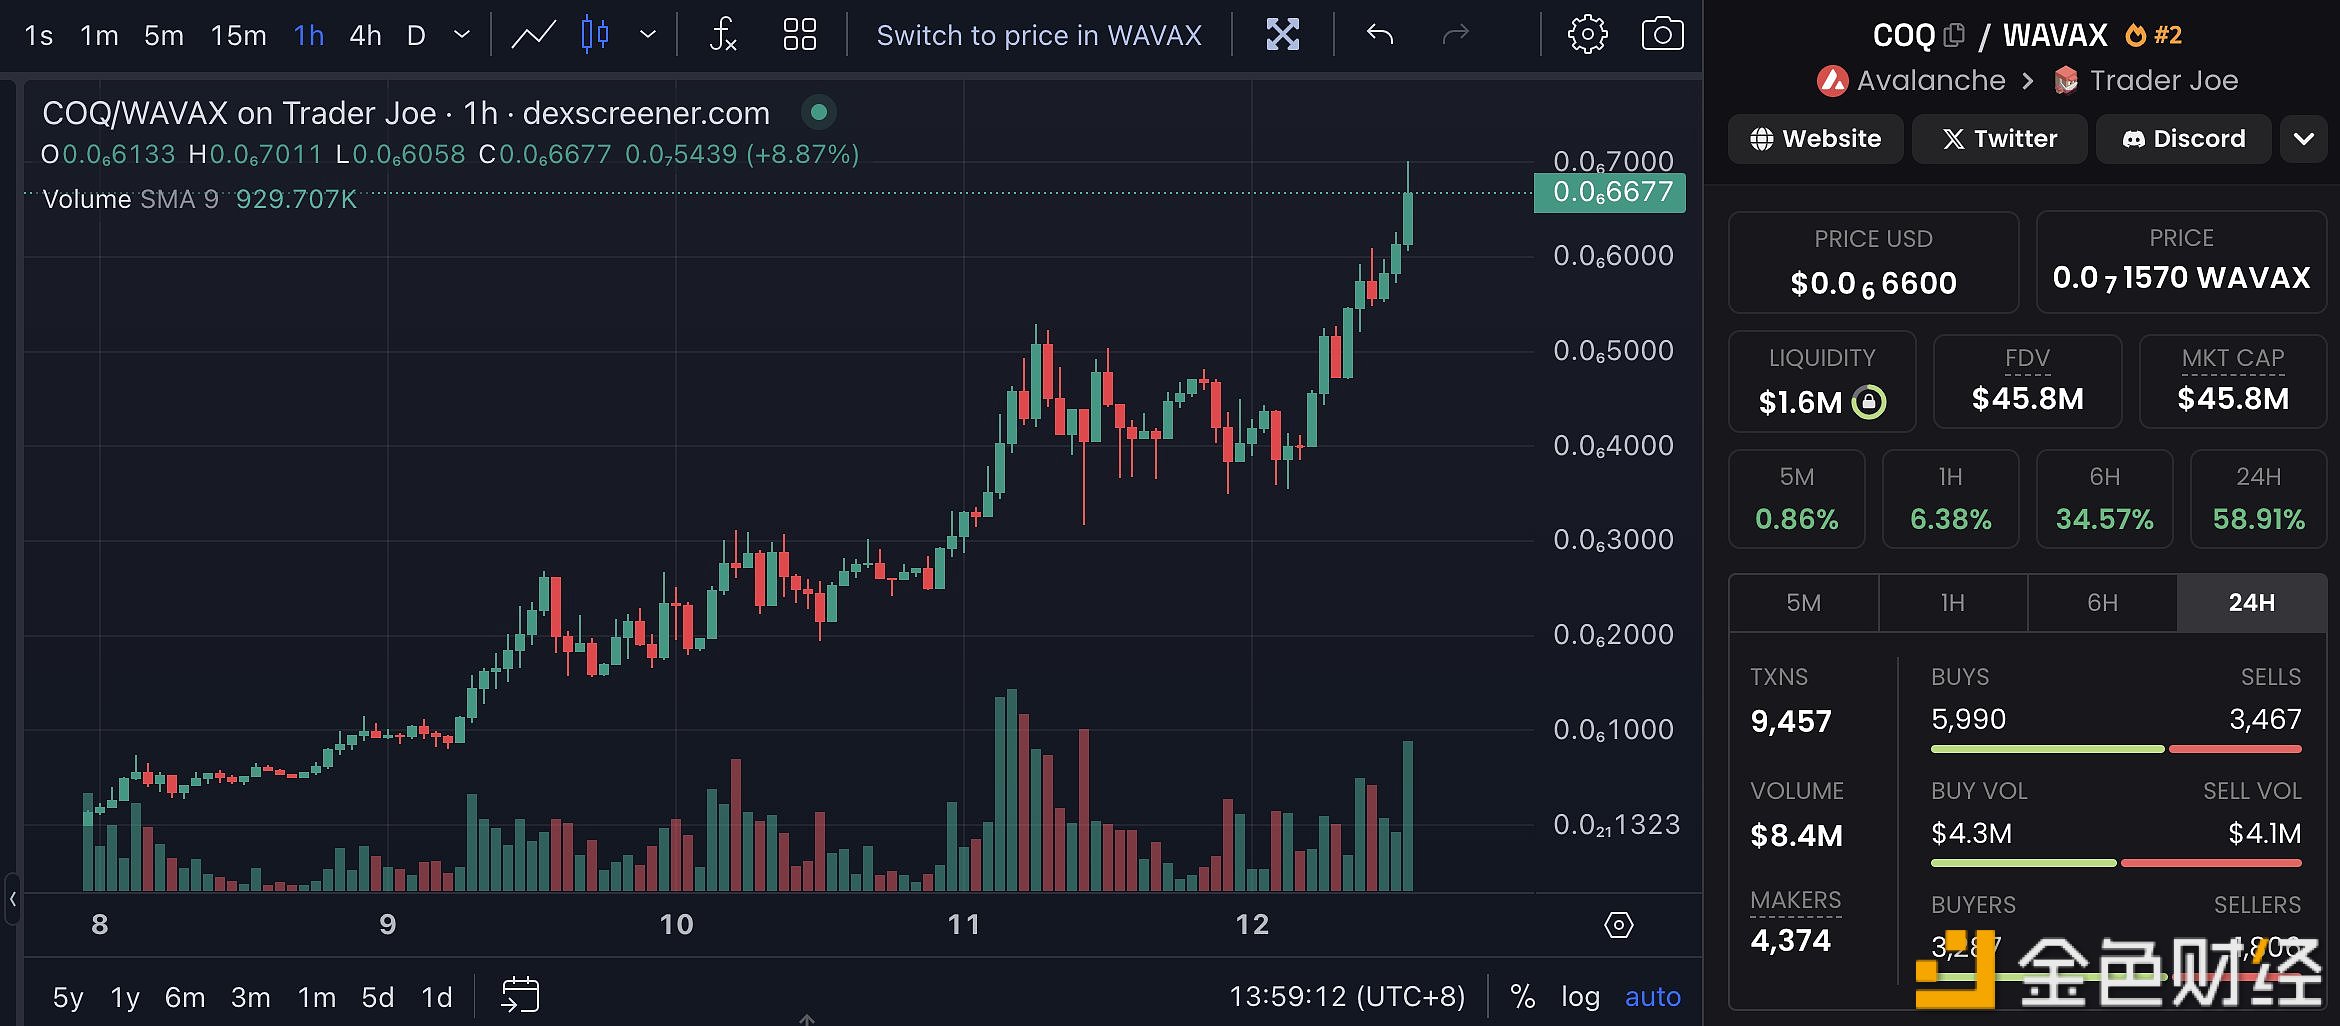Screen dimensions: 2340x1026
Task: Select the 1s timeframe
Action: 38,36
